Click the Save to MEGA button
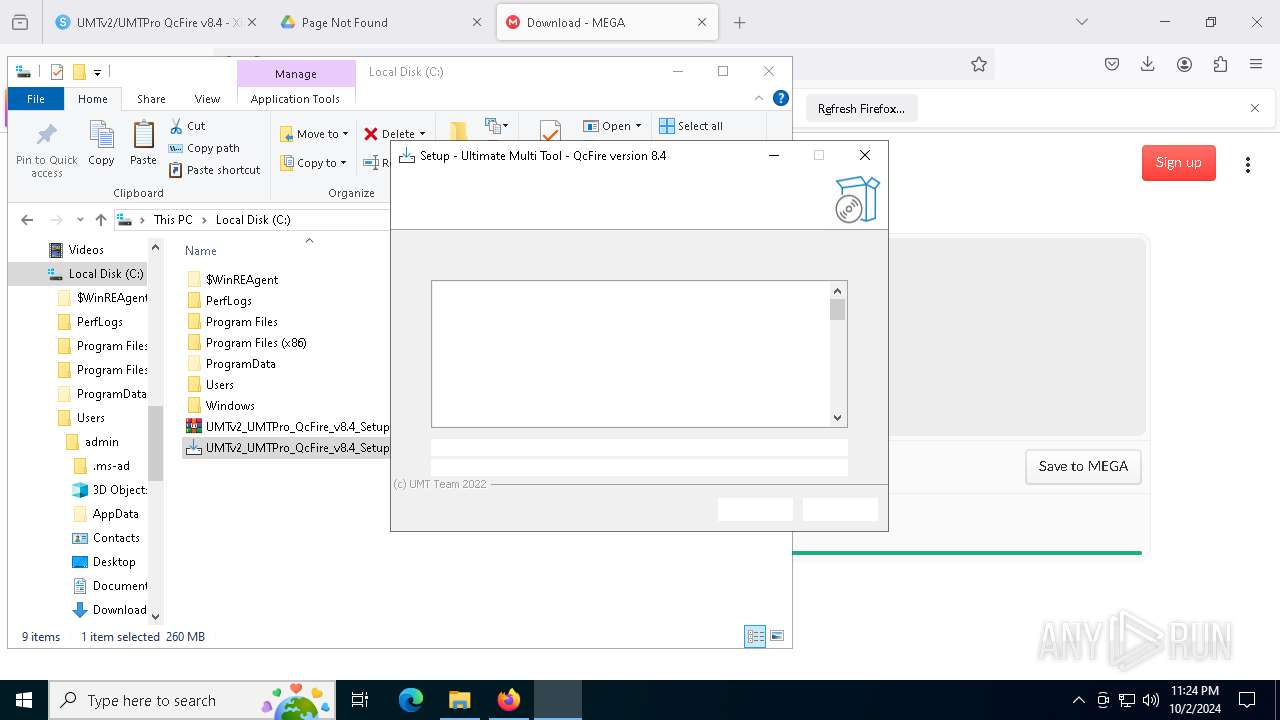The width and height of the screenshot is (1280, 720). (x=1083, y=467)
